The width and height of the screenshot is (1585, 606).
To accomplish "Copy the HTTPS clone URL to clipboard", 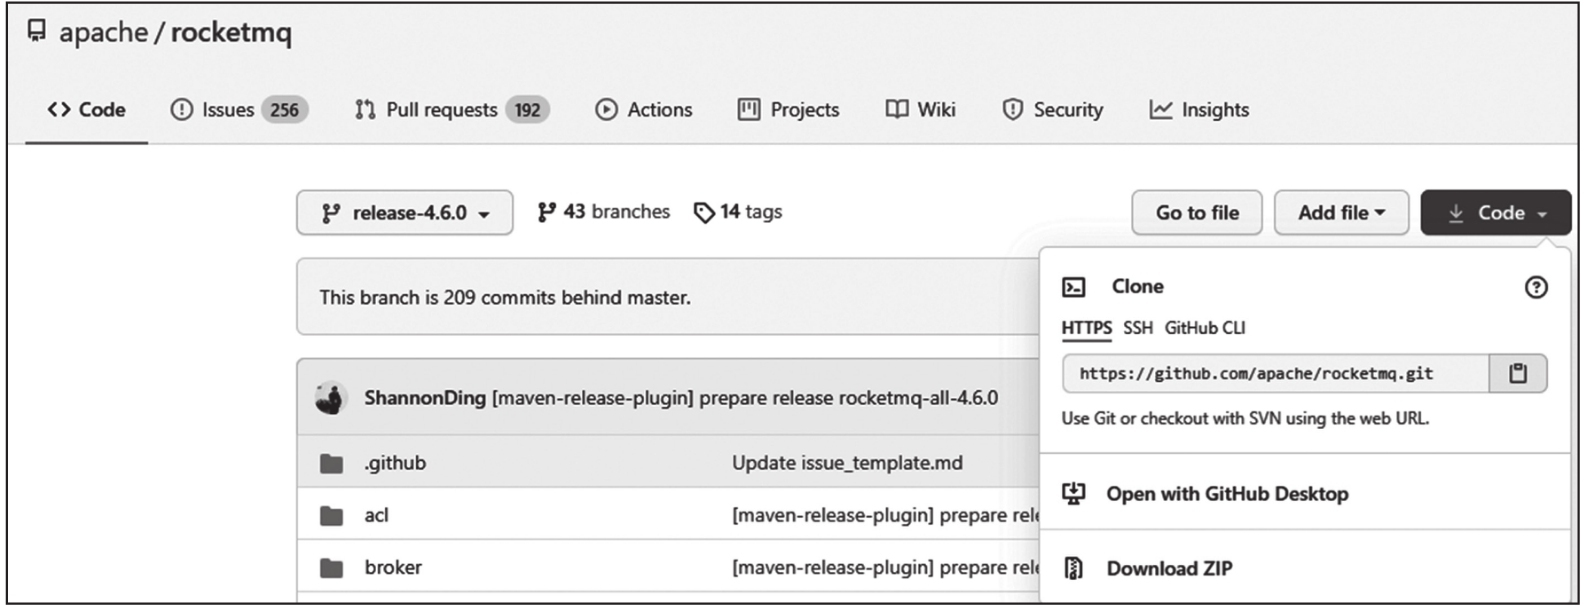I will pos(1518,374).
